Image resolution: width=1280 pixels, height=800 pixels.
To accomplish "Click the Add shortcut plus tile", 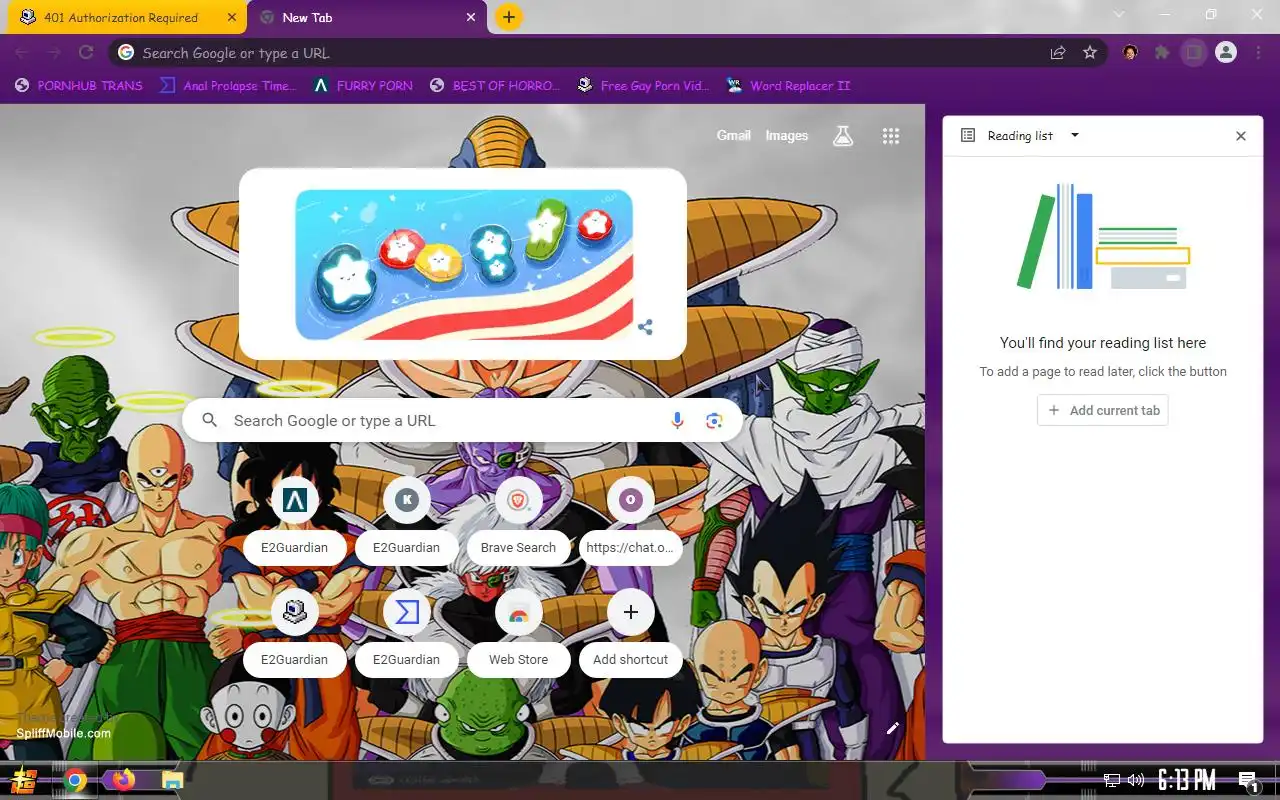I will [x=630, y=635].
